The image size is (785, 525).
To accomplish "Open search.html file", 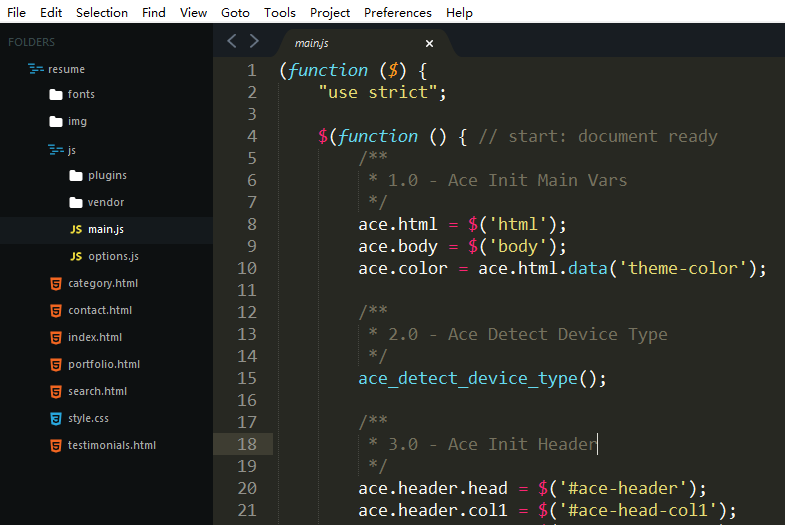I will click(97, 391).
